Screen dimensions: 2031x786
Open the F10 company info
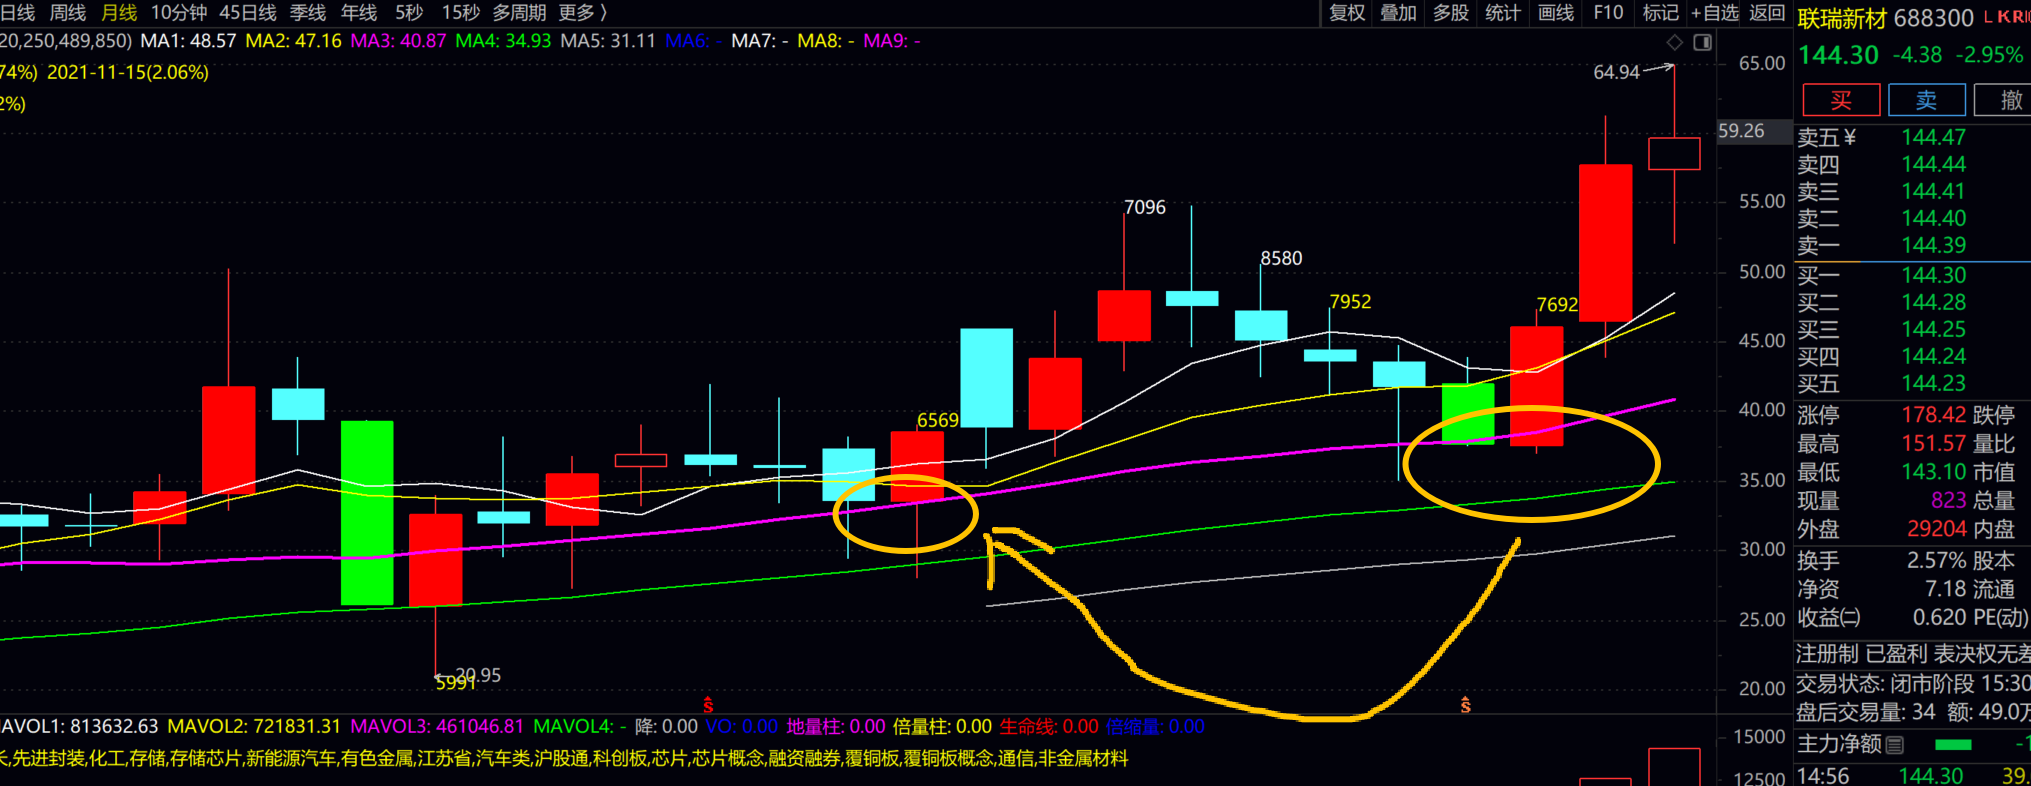click(x=1608, y=13)
